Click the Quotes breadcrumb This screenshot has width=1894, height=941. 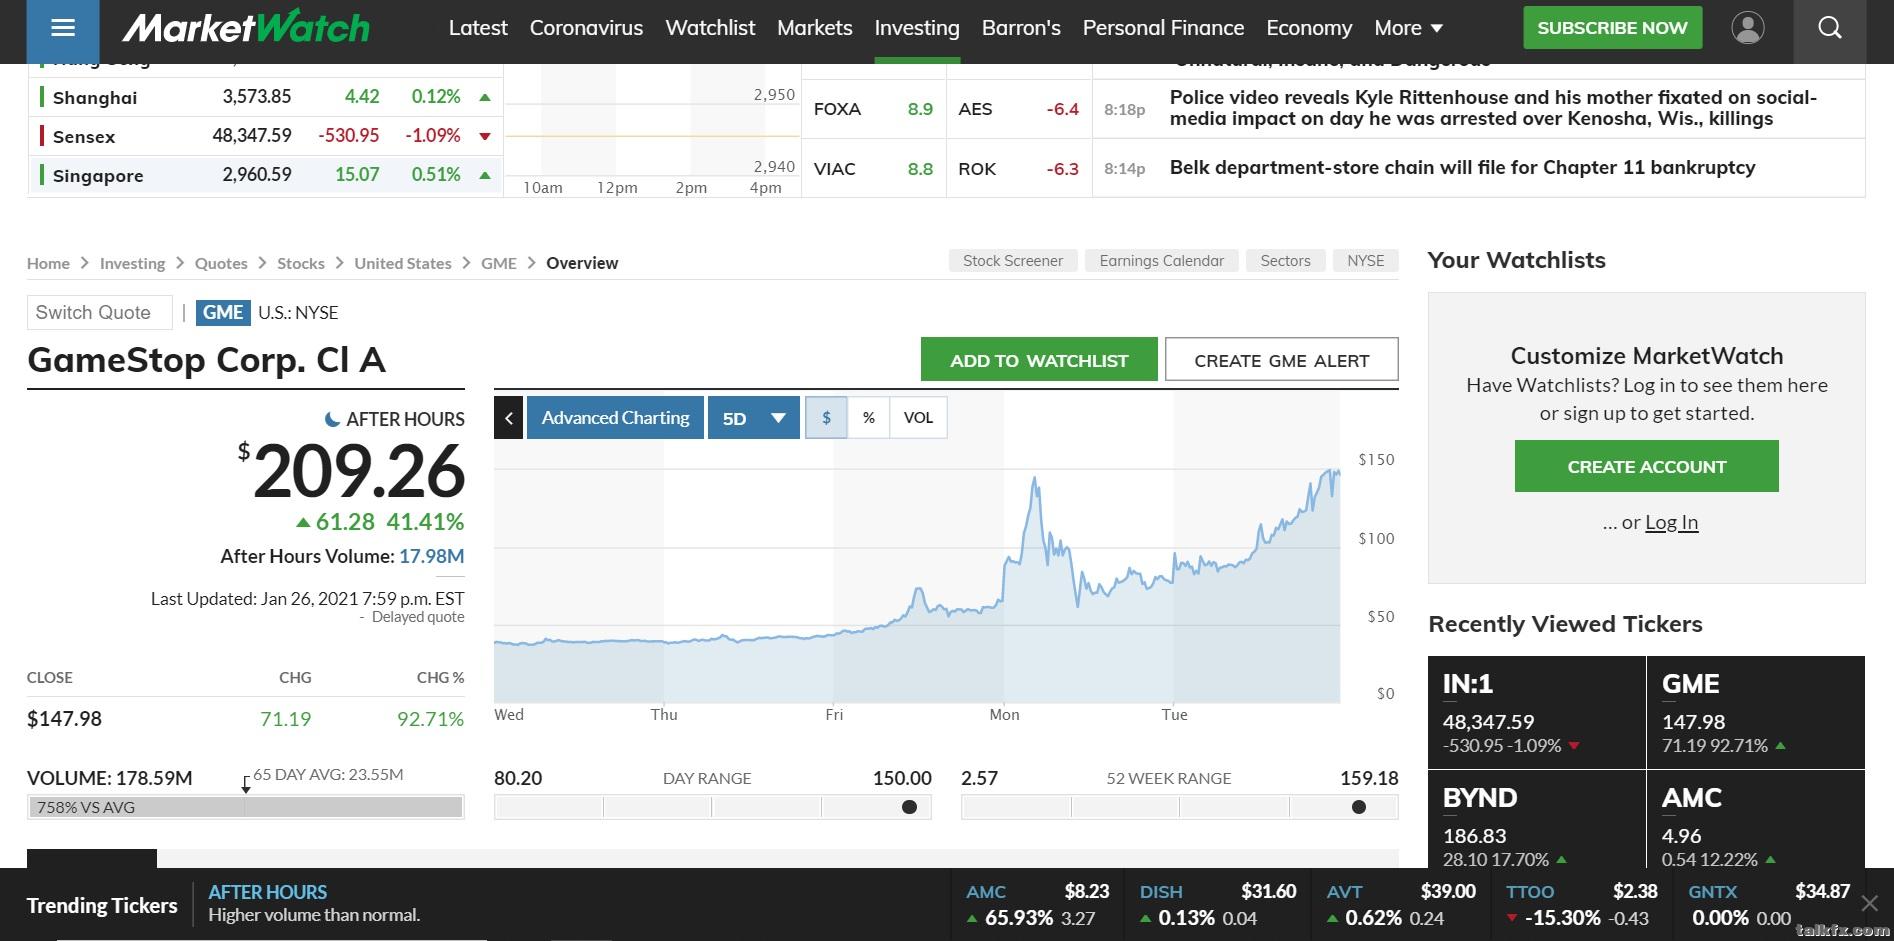pos(221,263)
